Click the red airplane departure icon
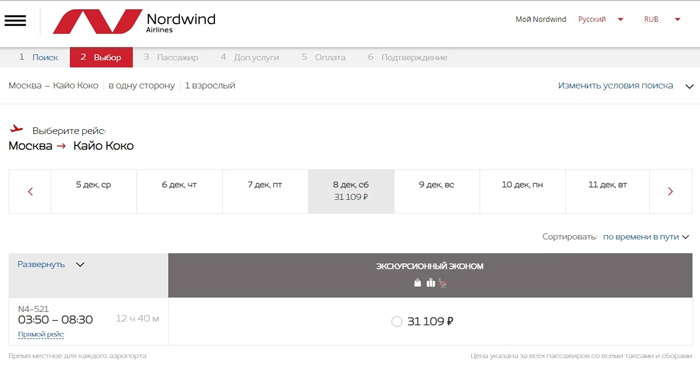 pos(17,129)
